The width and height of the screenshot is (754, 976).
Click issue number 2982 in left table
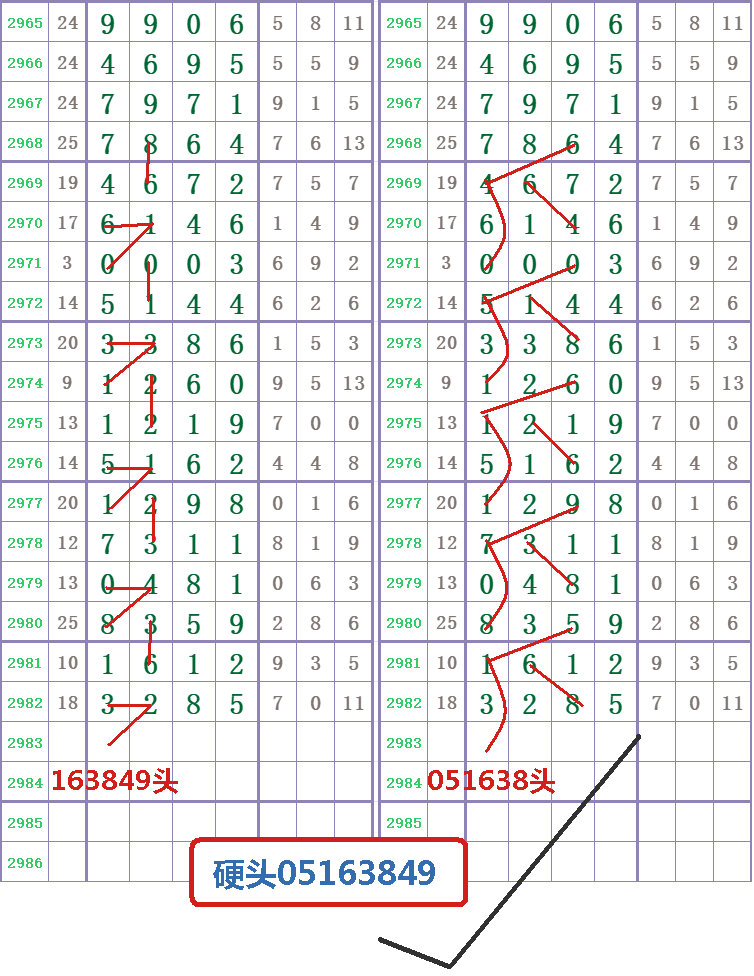tap(25, 703)
